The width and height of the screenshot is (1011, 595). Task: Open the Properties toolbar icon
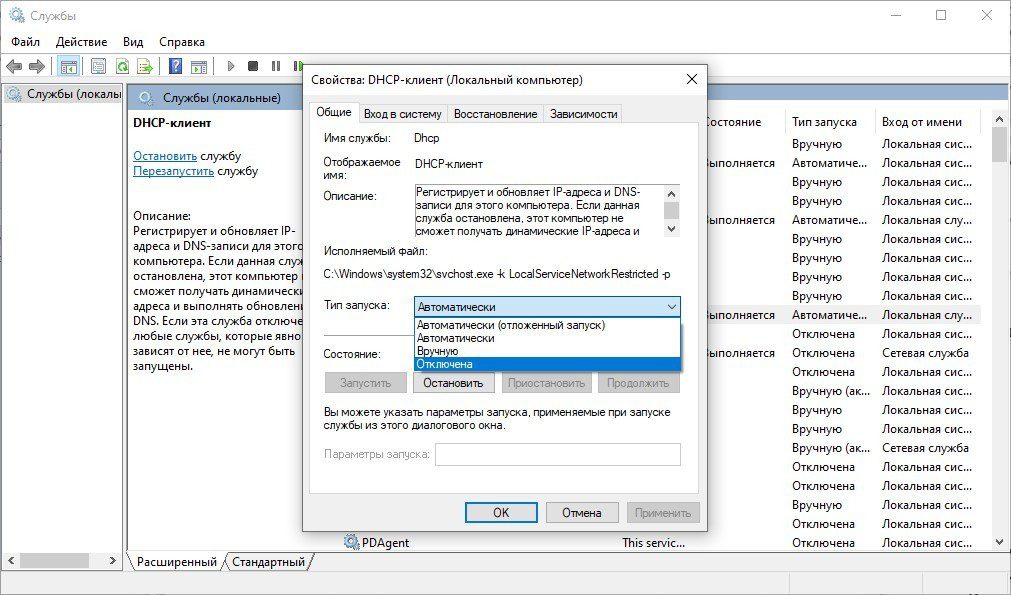point(98,66)
